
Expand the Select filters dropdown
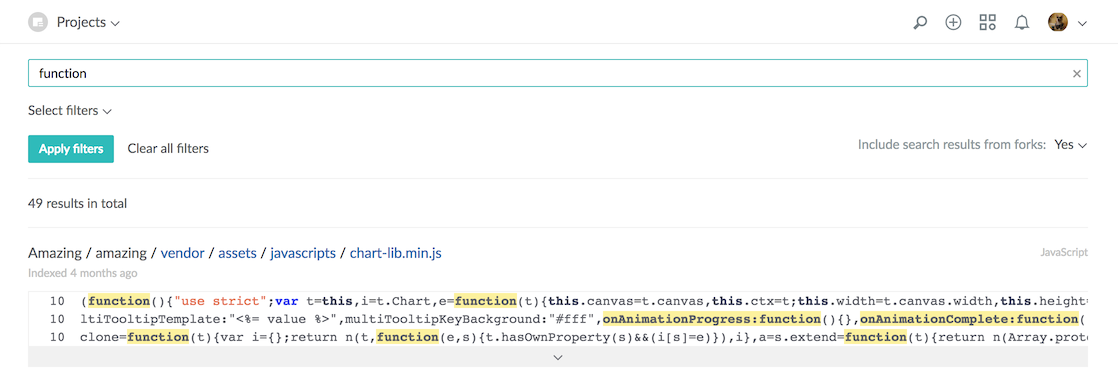pos(70,111)
